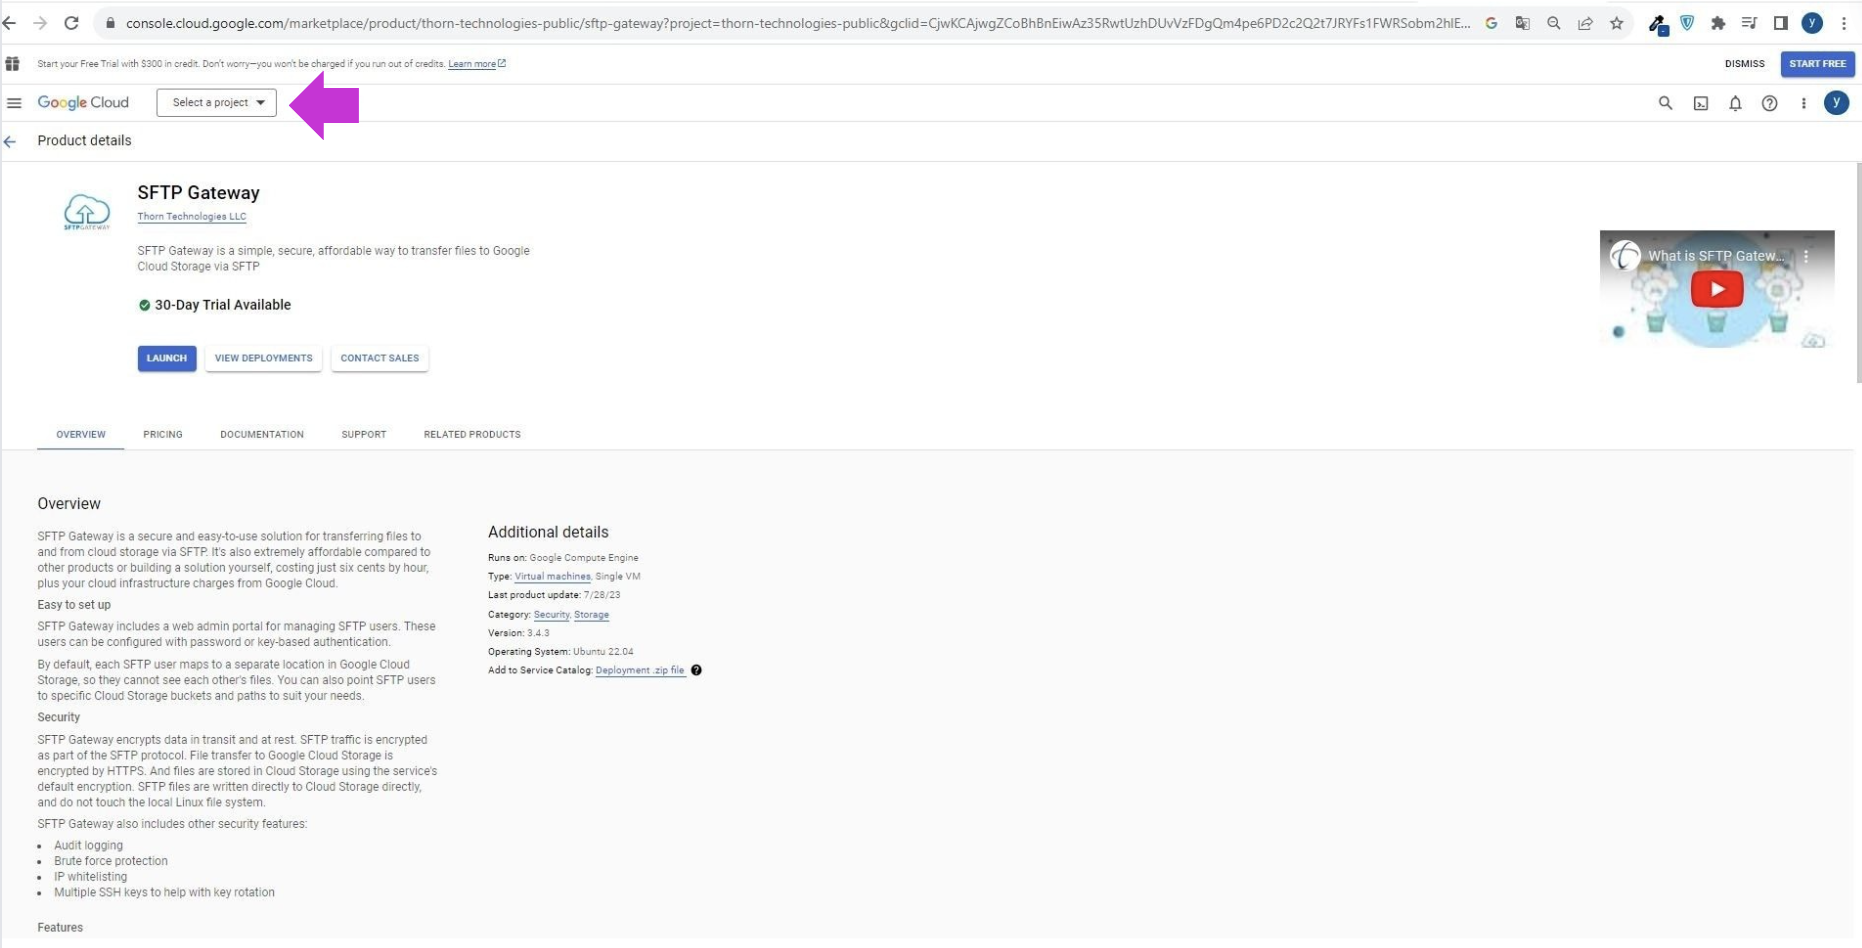Open Chrome profile avatar
The height and width of the screenshot is (948, 1862).
tap(1812, 23)
